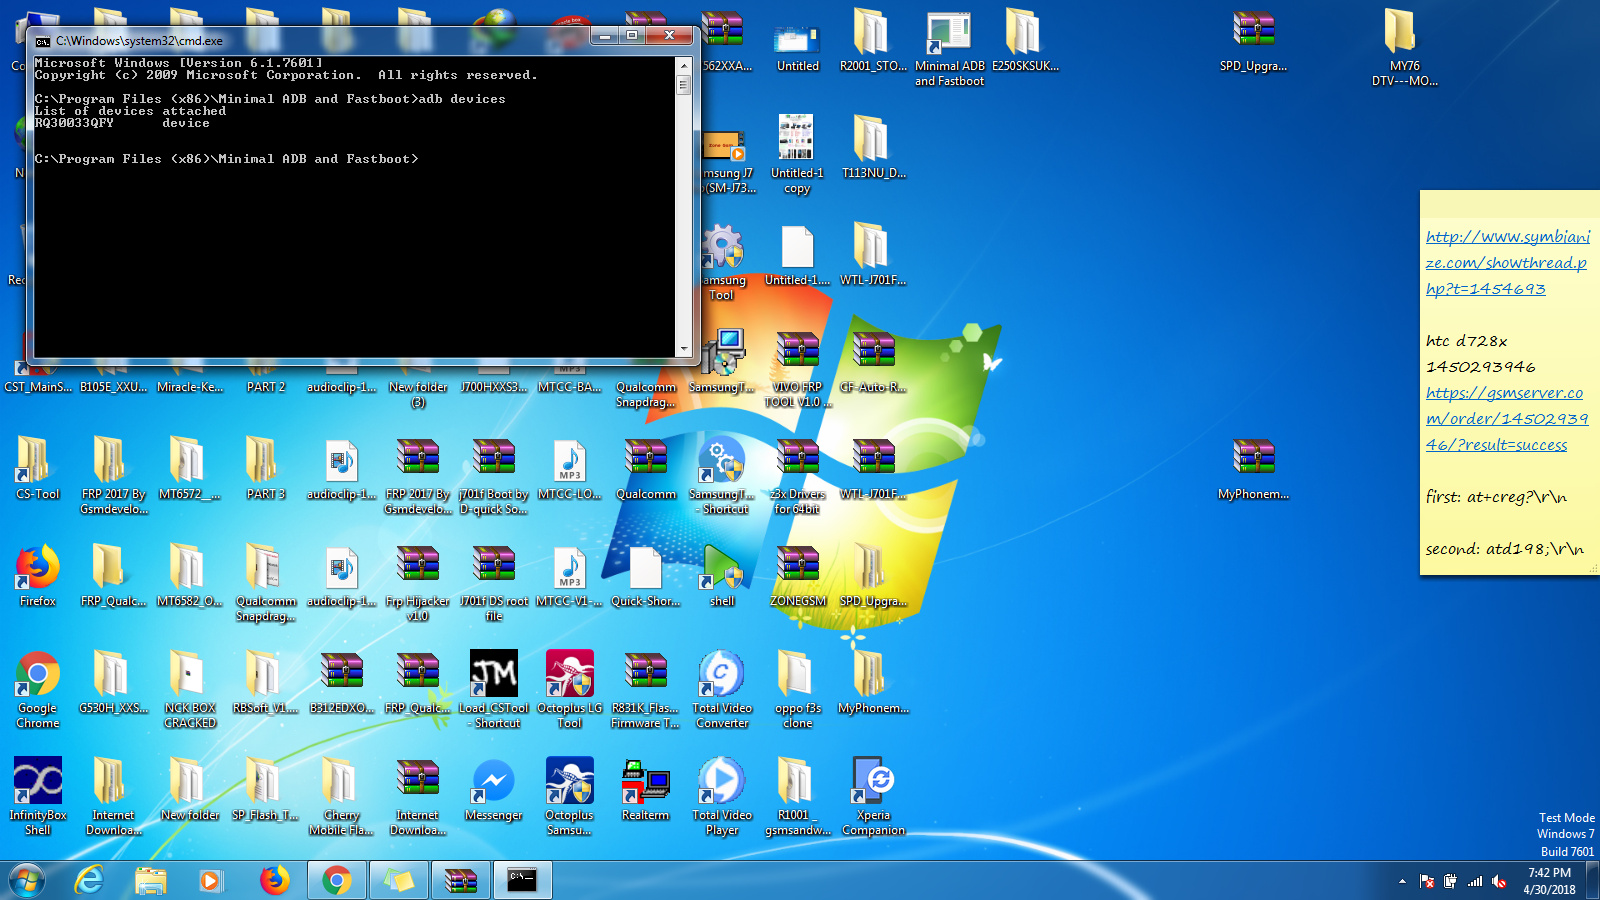
Task: Switch to WinRAR on the taskbar
Action: point(461,880)
